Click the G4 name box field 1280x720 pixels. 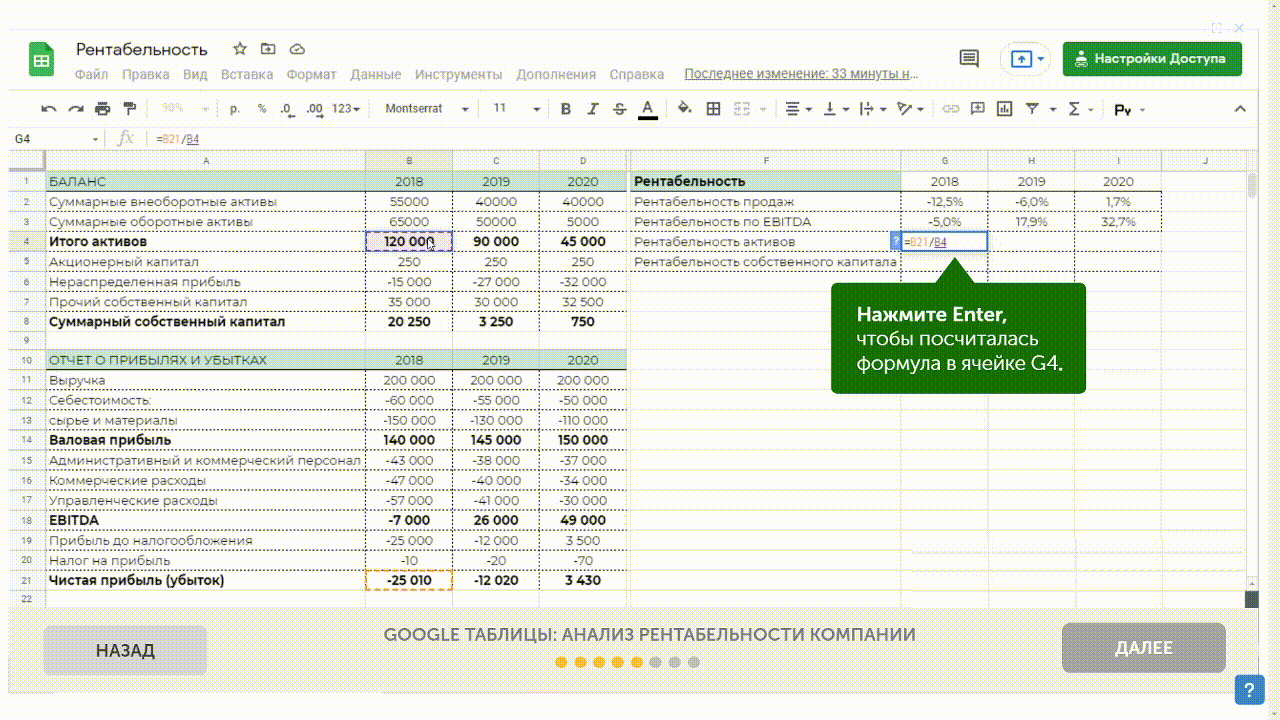coord(52,139)
